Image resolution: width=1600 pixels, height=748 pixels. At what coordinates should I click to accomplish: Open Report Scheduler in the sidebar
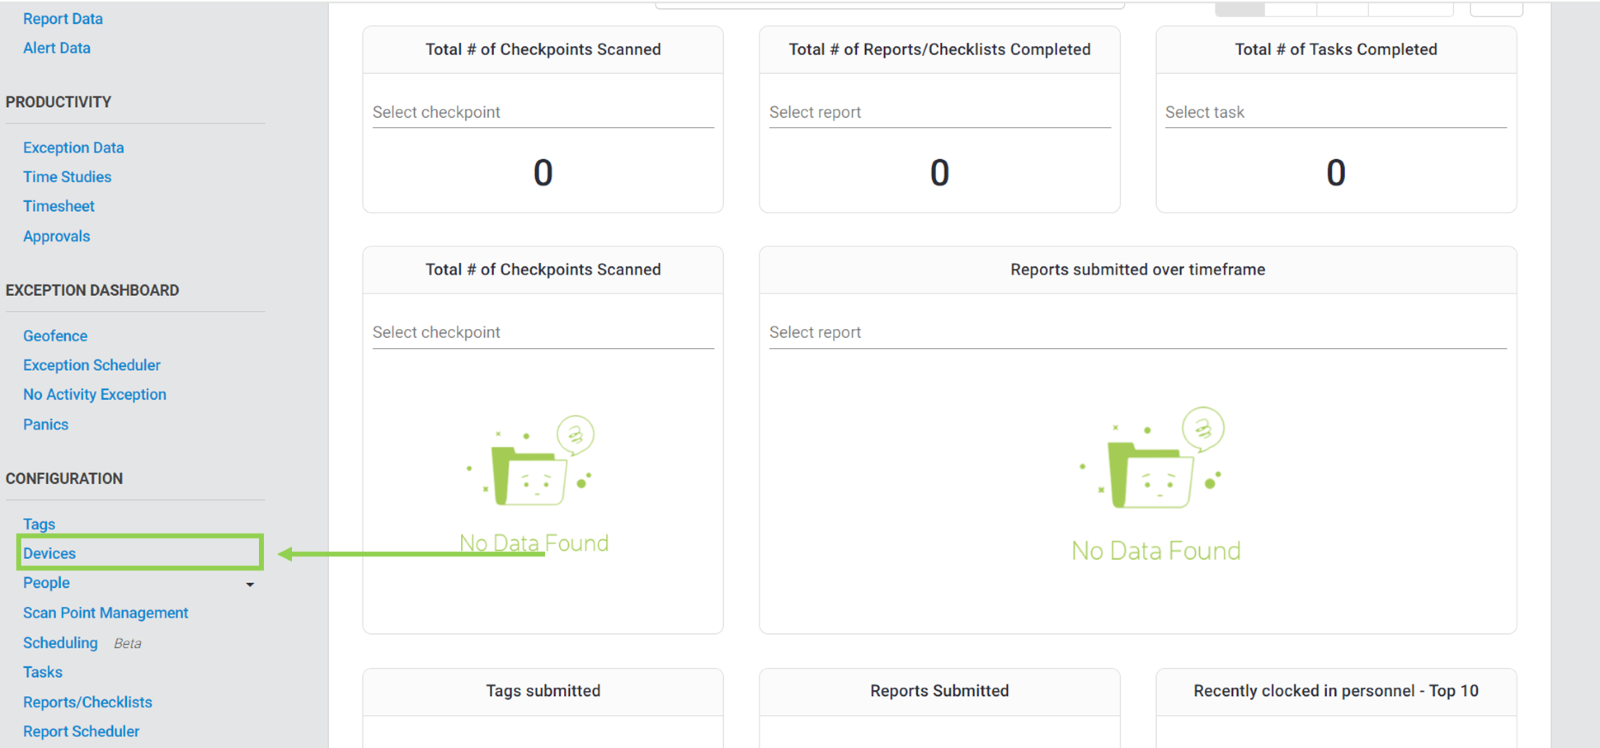[81, 731]
